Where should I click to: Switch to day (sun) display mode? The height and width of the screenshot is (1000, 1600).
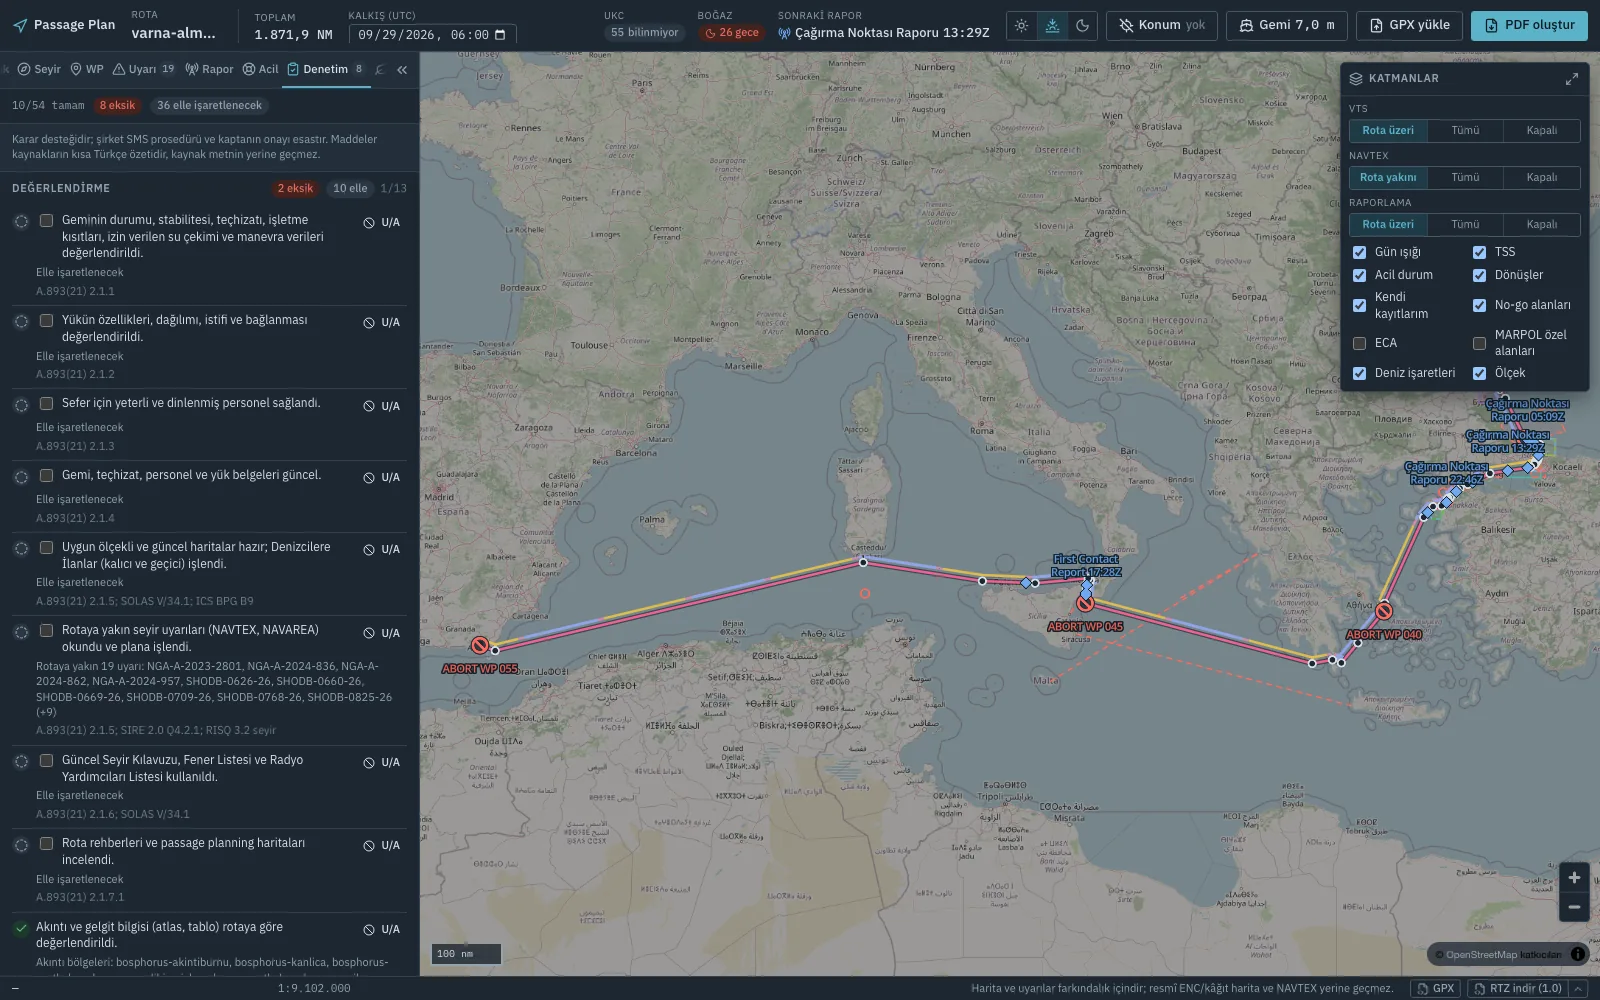pos(1021,26)
